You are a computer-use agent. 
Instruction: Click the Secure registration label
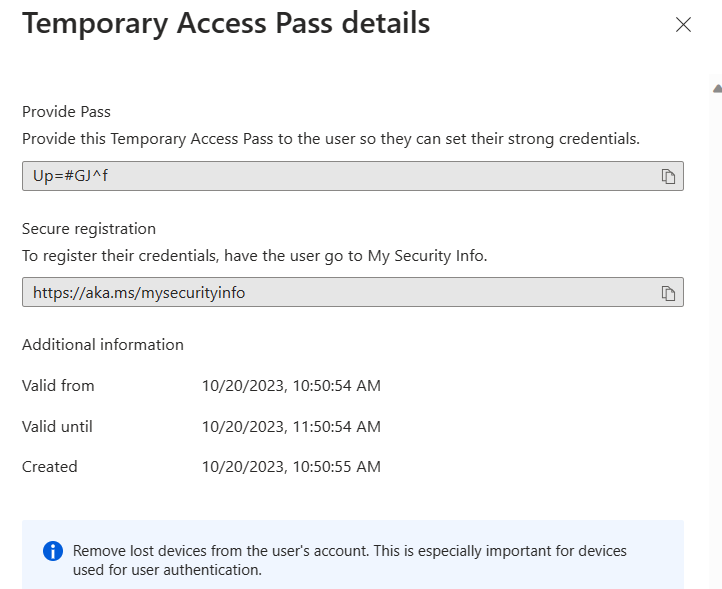(x=89, y=228)
